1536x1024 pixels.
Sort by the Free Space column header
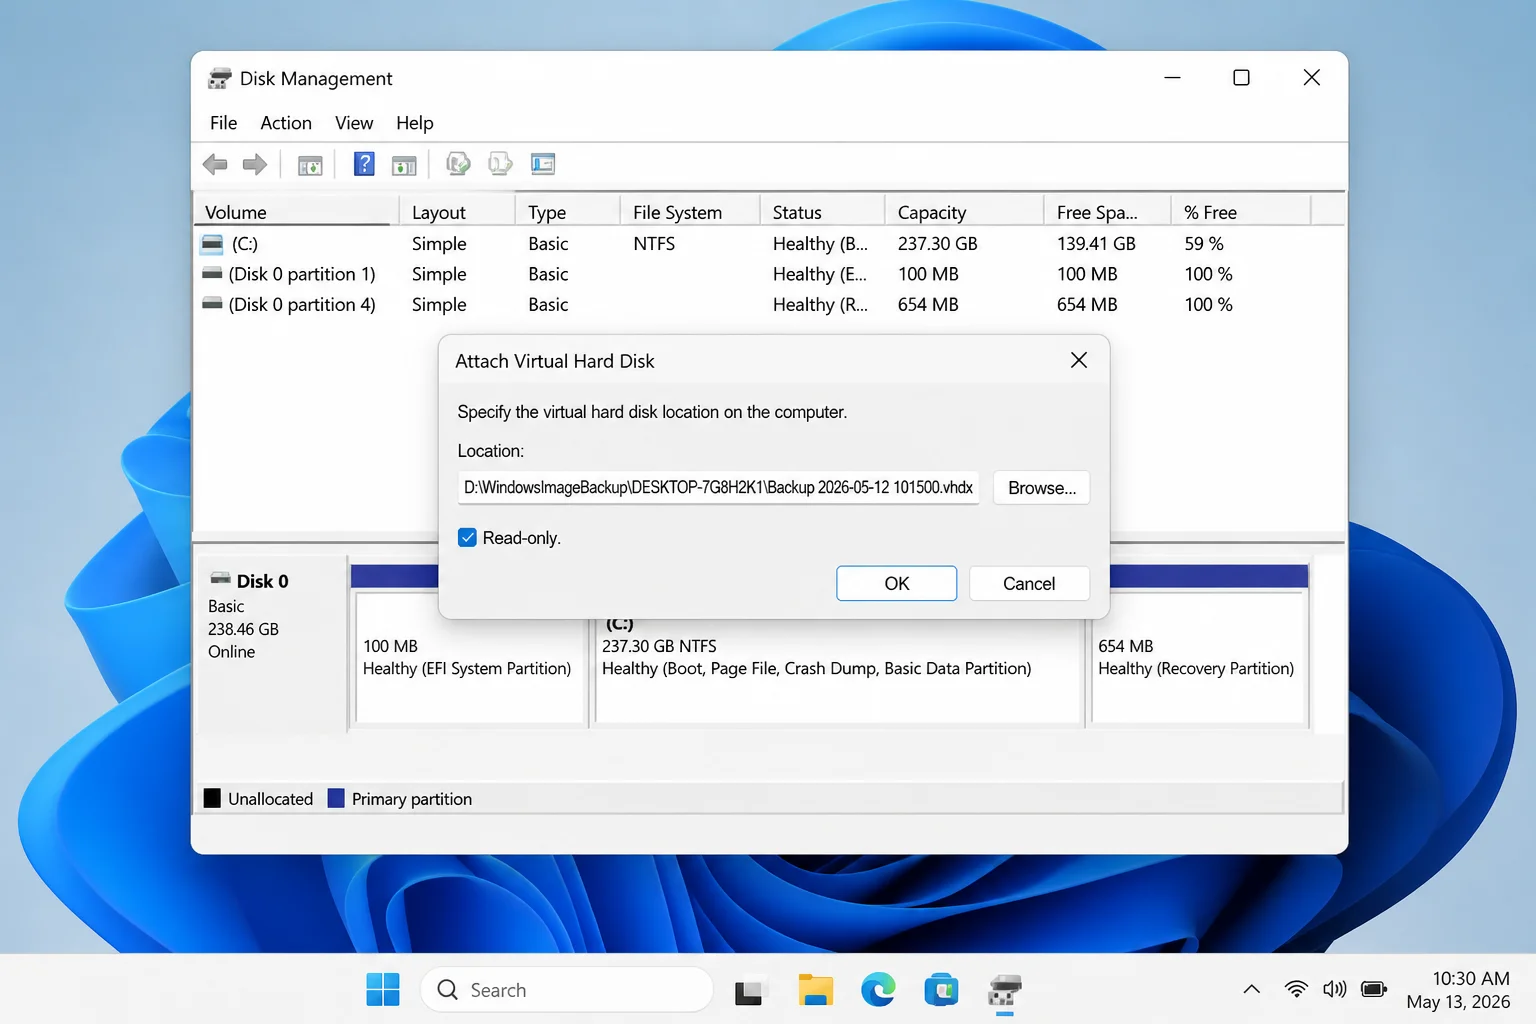[x=1107, y=212]
